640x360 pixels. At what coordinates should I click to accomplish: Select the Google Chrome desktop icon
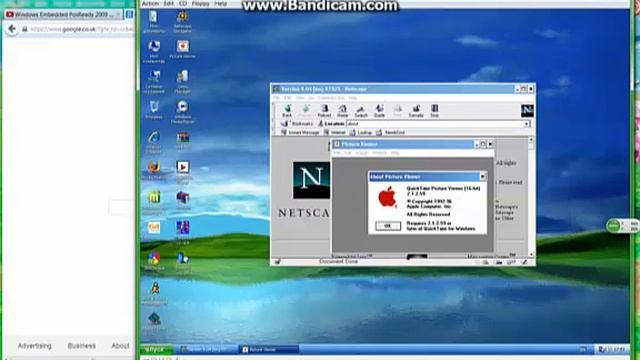154,260
